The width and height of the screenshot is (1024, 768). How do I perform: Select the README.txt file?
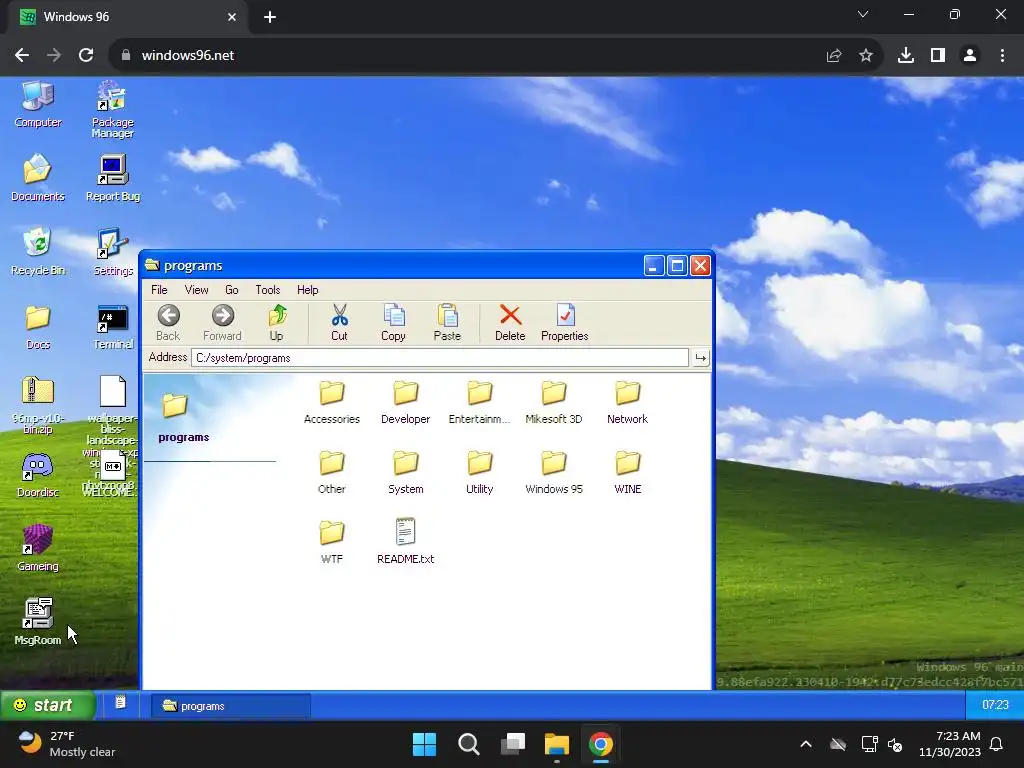pos(406,542)
